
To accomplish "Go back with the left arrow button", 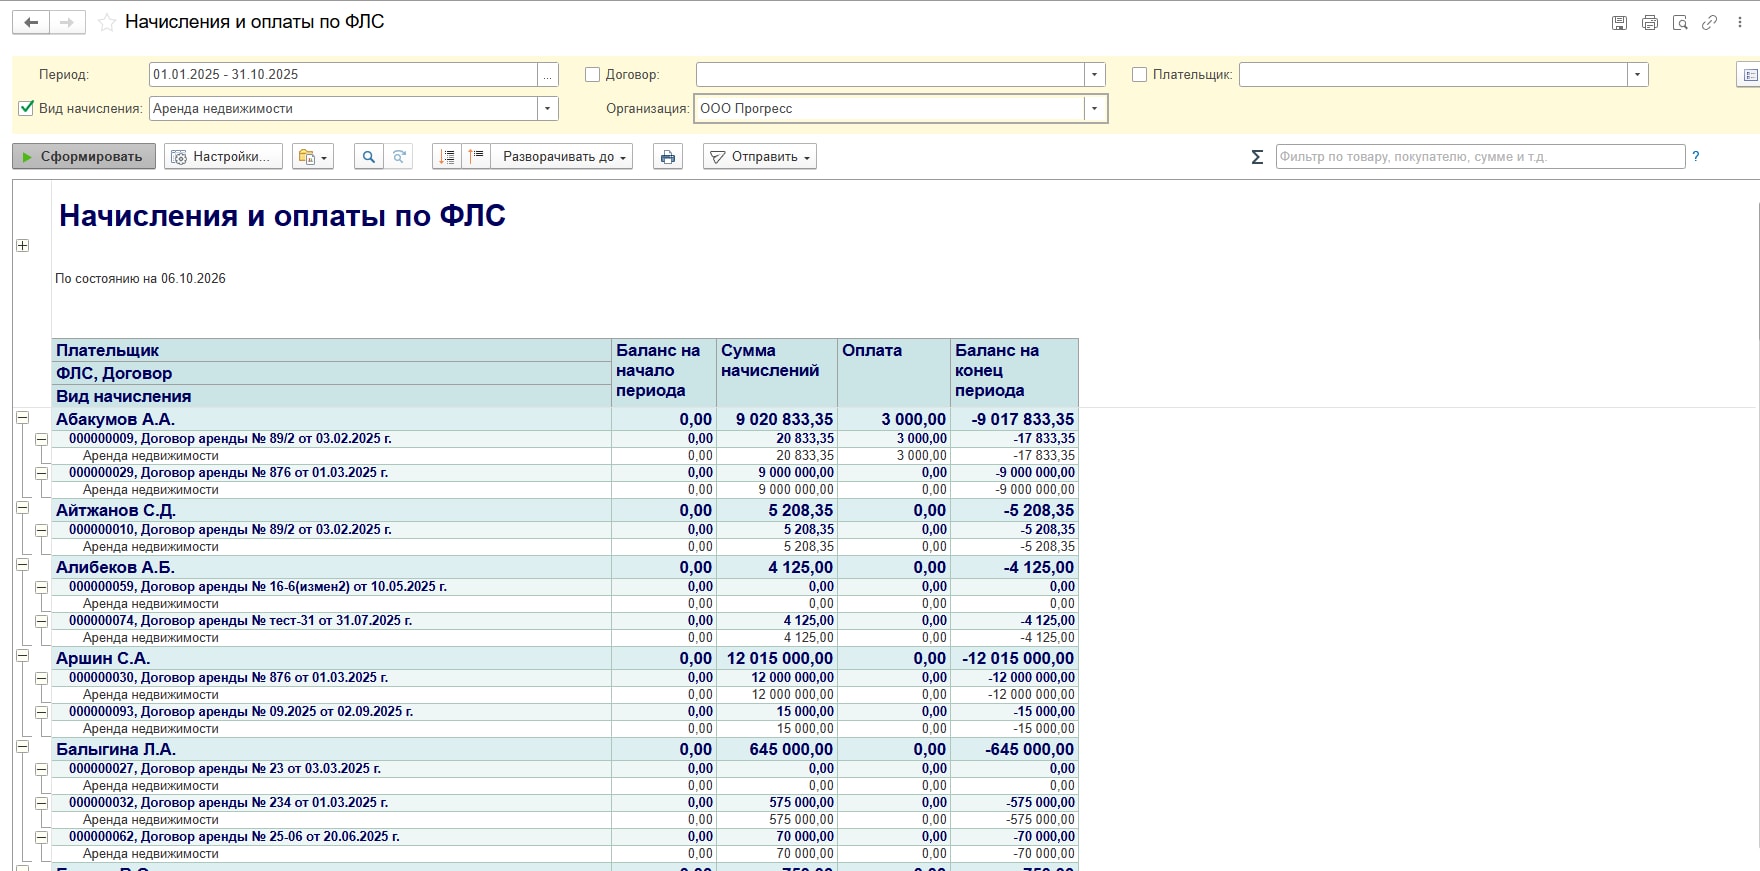I will (31, 22).
